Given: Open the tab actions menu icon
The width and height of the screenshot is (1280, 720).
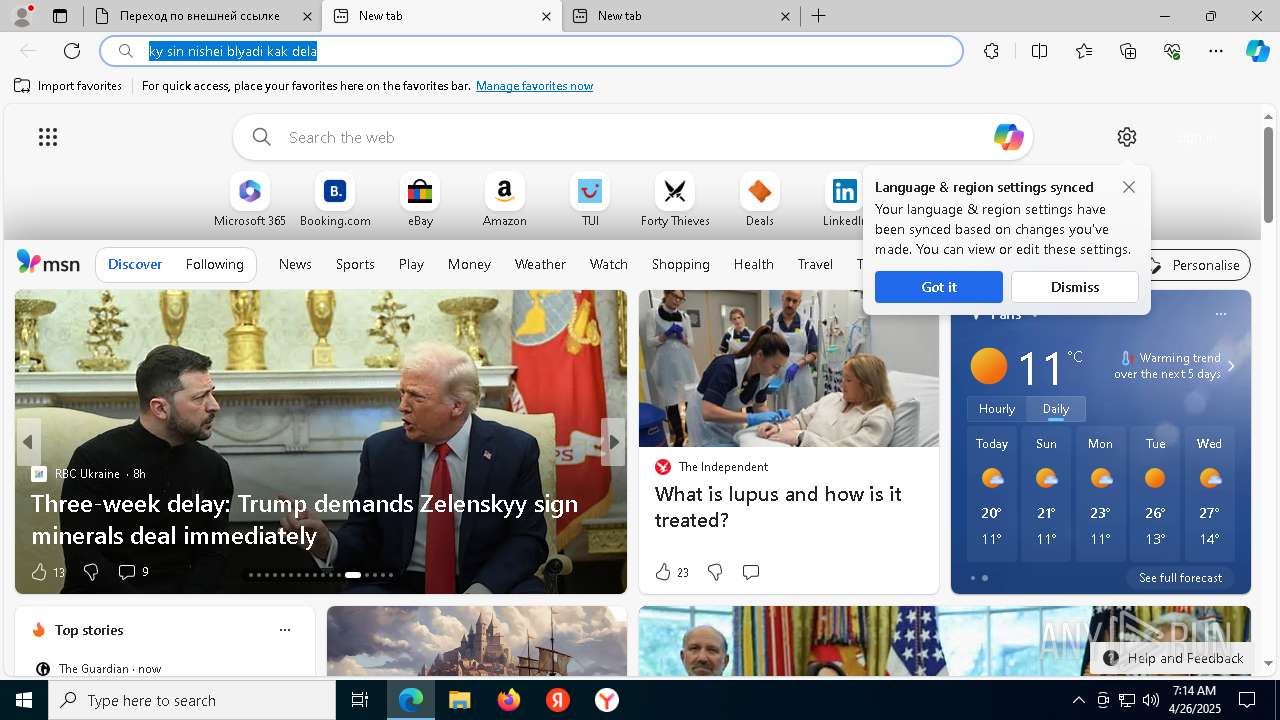Looking at the screenshot, I should tap(60, 16).
